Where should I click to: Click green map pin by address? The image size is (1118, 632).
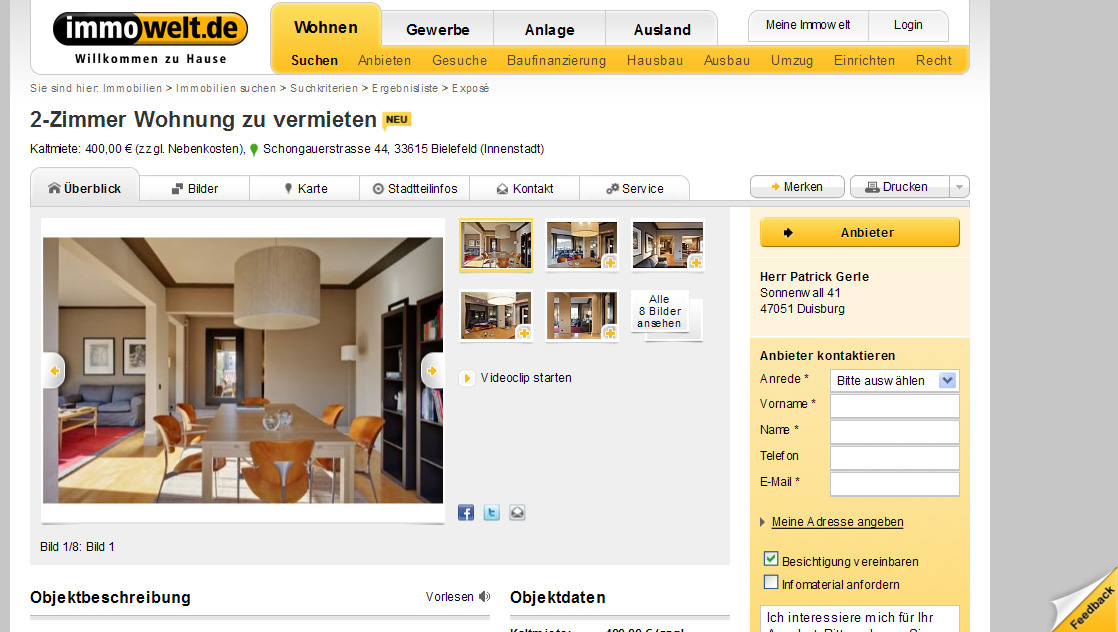pyautogui.click(x=254, y=150)
